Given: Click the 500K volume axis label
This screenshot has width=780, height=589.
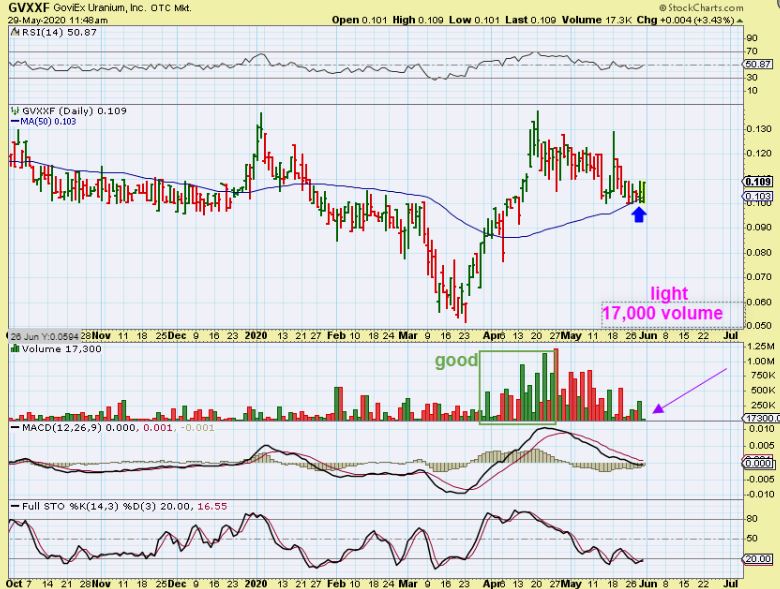Looking at the screenshot, I should pyautogui.click(x=761, y=391).
